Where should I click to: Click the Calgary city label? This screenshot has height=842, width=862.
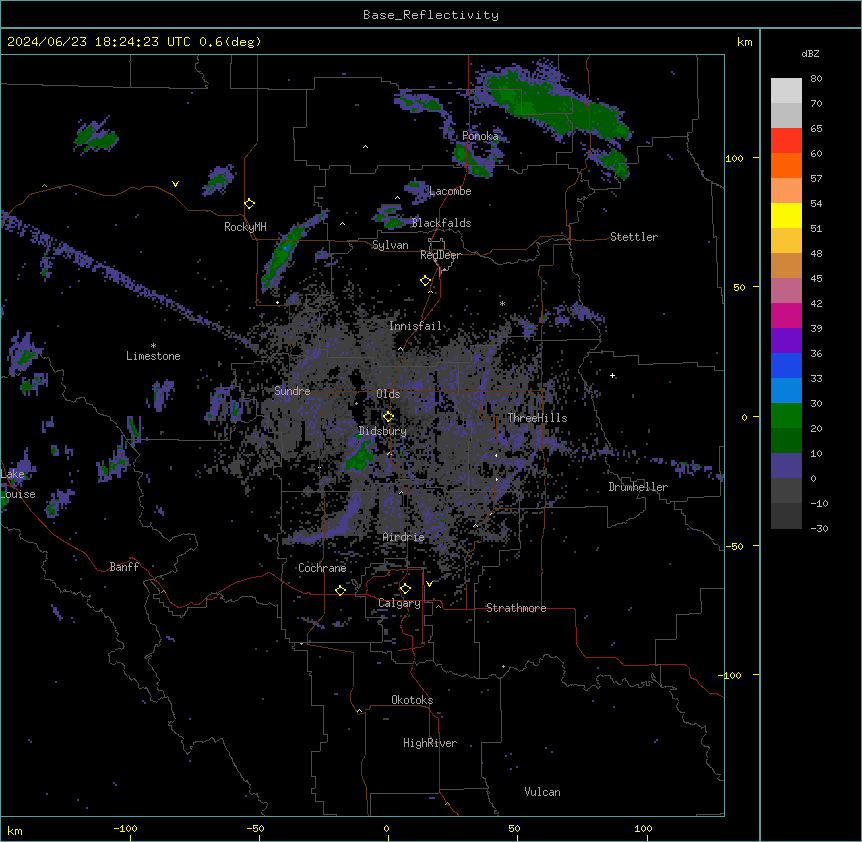point(399,603)
